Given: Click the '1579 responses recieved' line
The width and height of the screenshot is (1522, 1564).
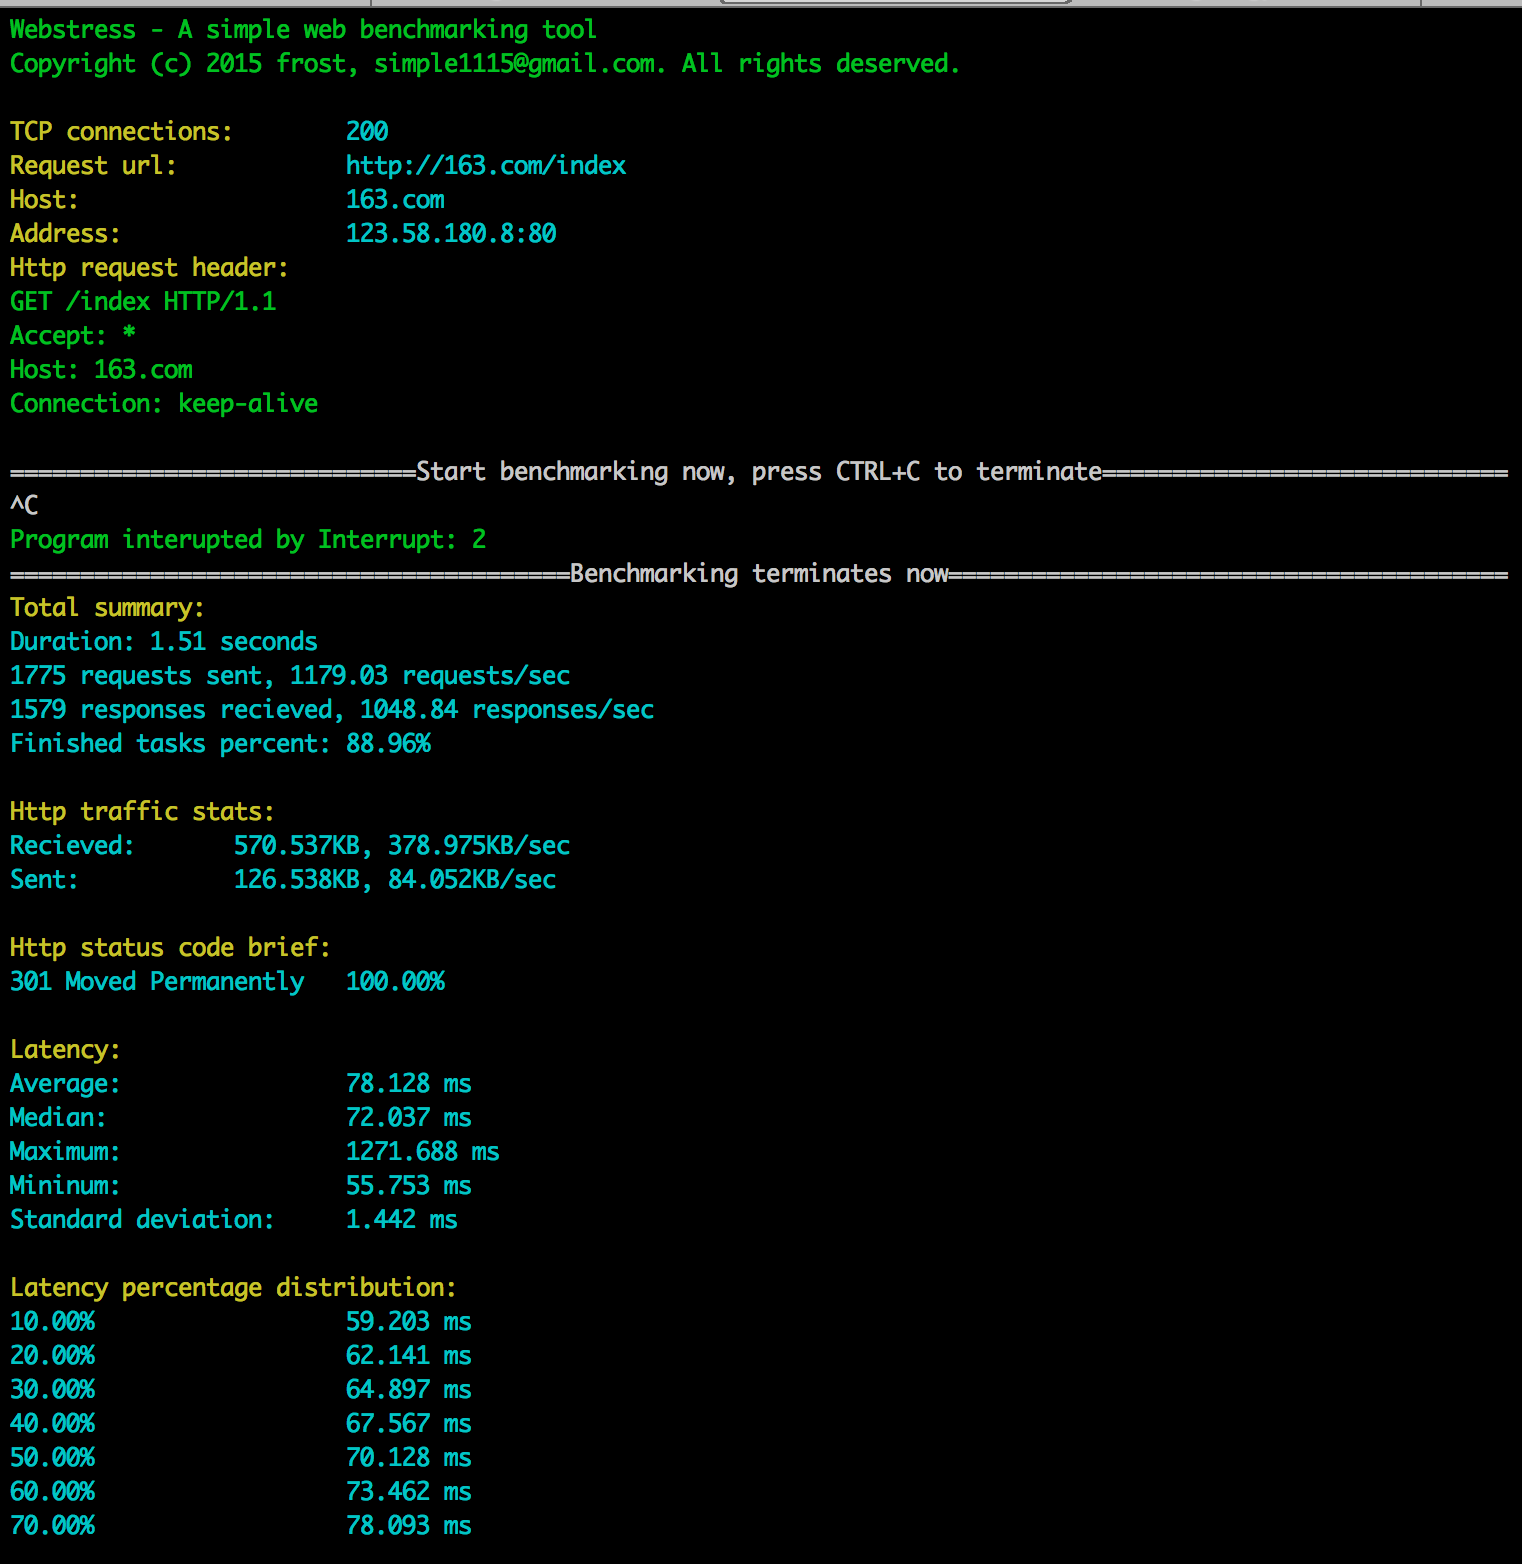Looking at the screenshot, I should coord(332,710).
